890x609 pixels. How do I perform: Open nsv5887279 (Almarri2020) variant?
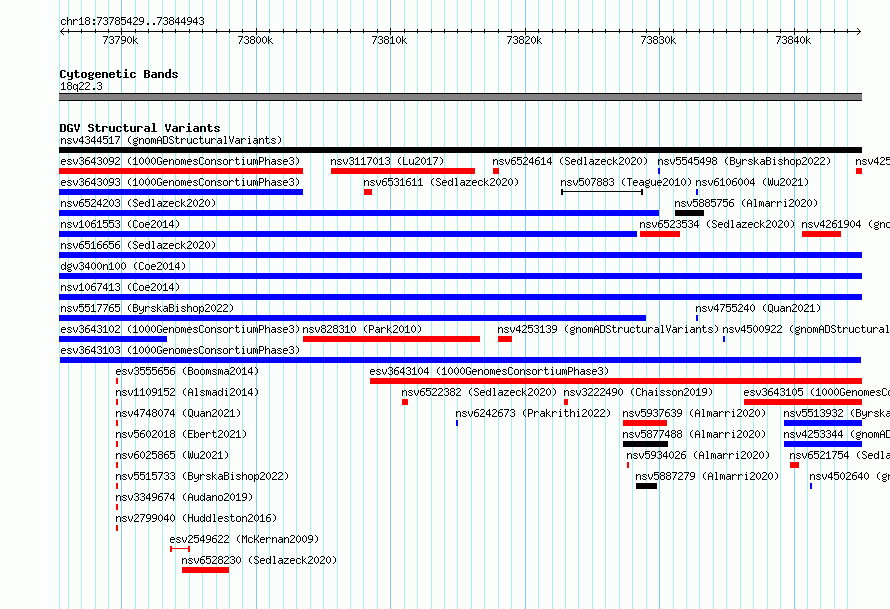pos(707,476)
